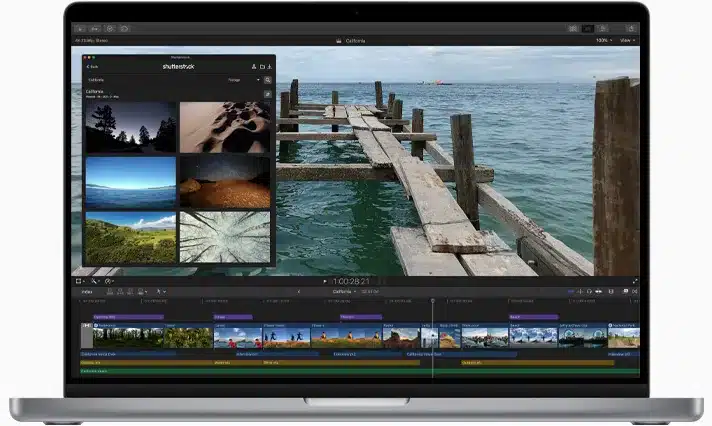Open the California project name dropdown in the timeline
Image resolution: width=712 pixels, height=426 pixels.
pos(344,292)
